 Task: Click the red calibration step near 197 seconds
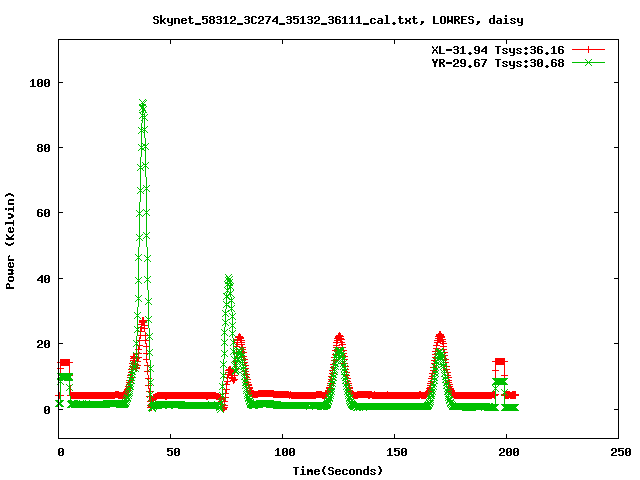[500, 362]
